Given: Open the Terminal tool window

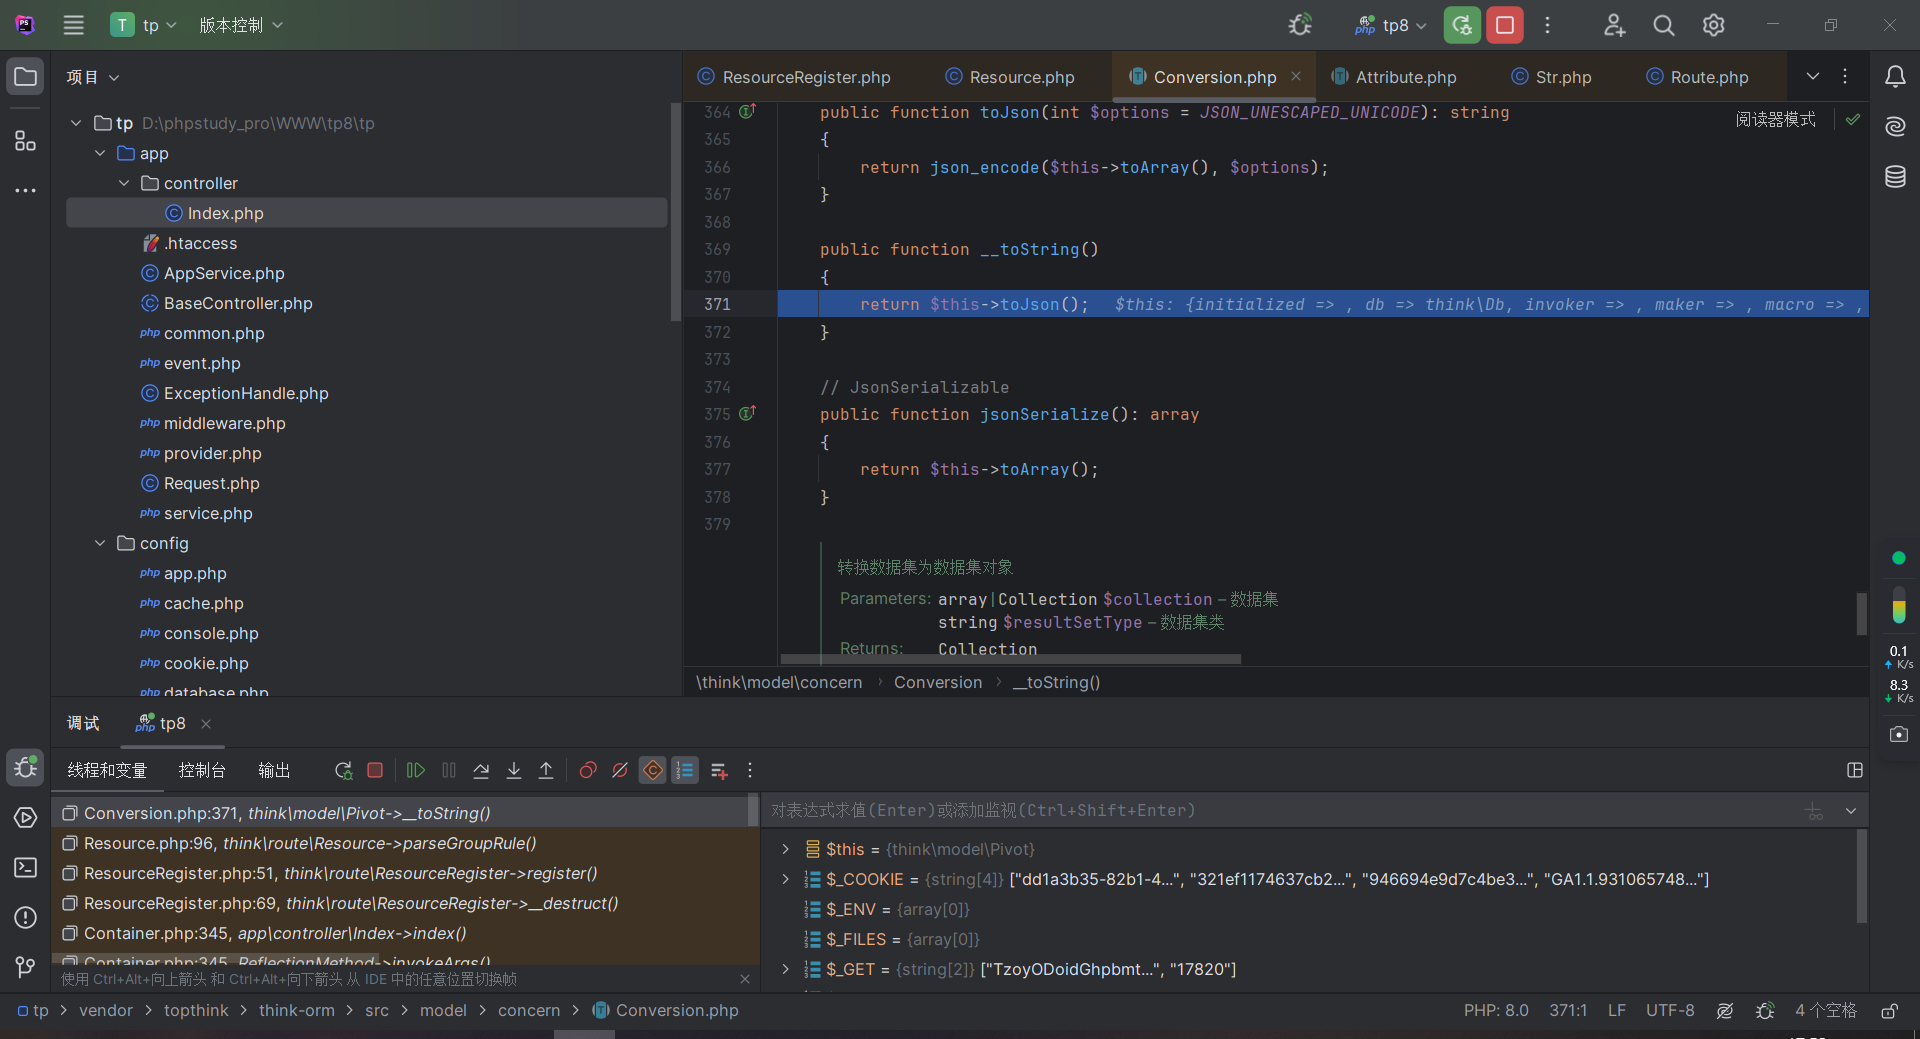Looking at the screenshot, I should pyautogui.click(x=26, y=867).
